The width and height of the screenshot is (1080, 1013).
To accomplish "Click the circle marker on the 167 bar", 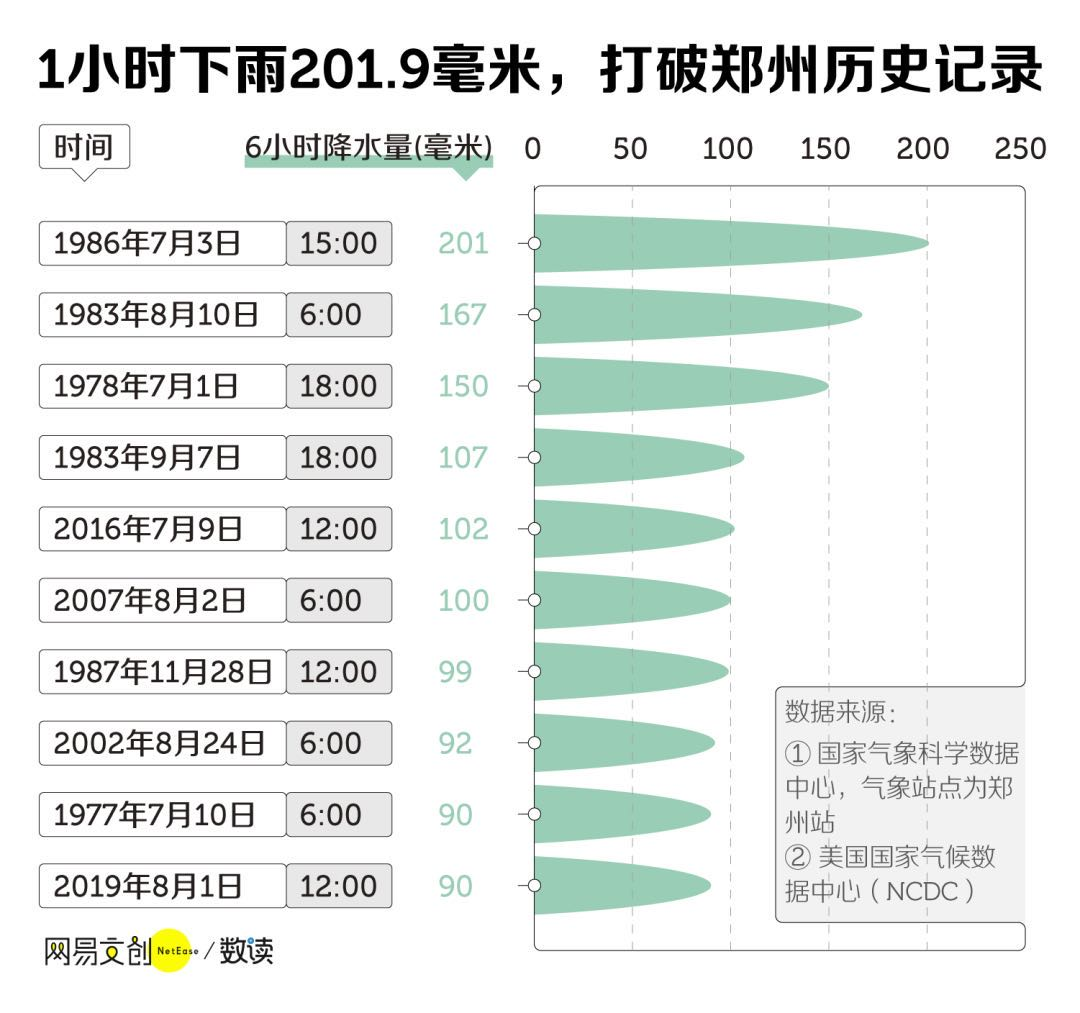I will [x=534, y=315].
